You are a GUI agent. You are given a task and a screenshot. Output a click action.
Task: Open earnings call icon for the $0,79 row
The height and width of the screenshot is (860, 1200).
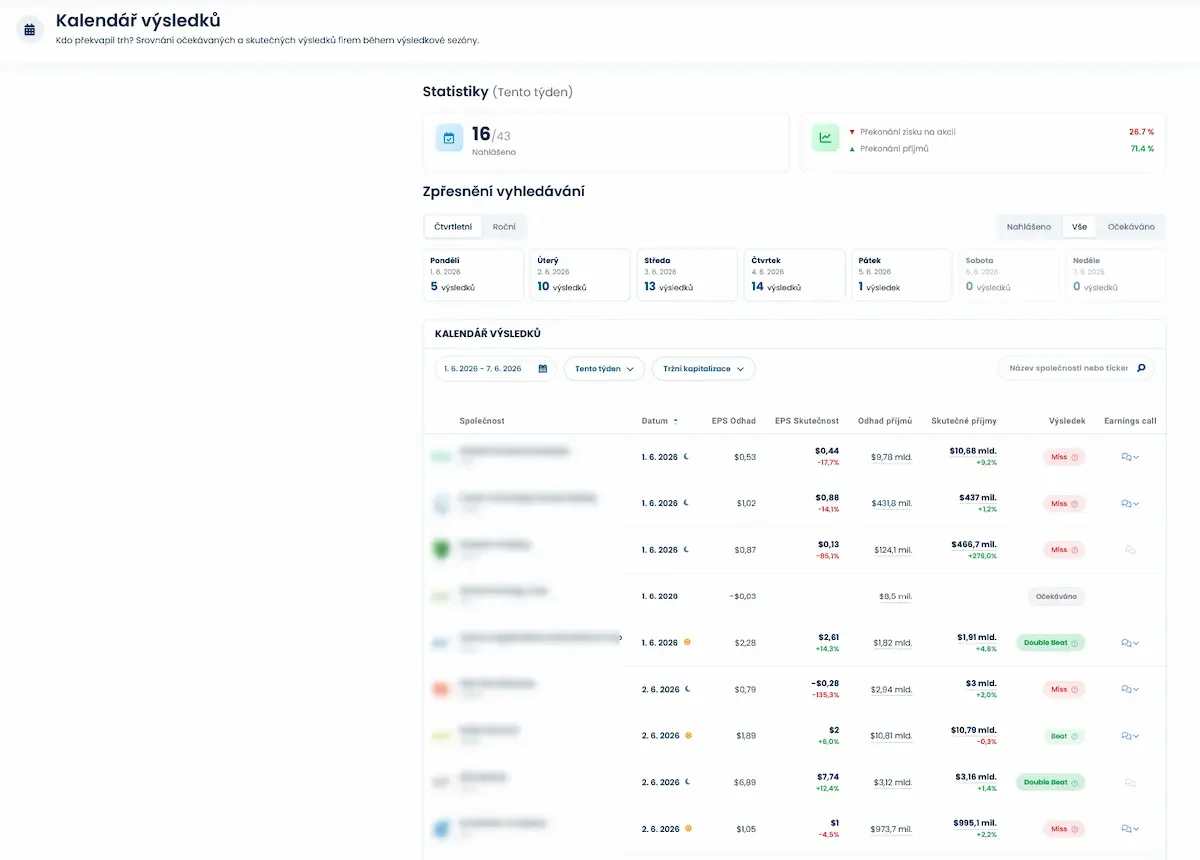(x=1130, y=689)
